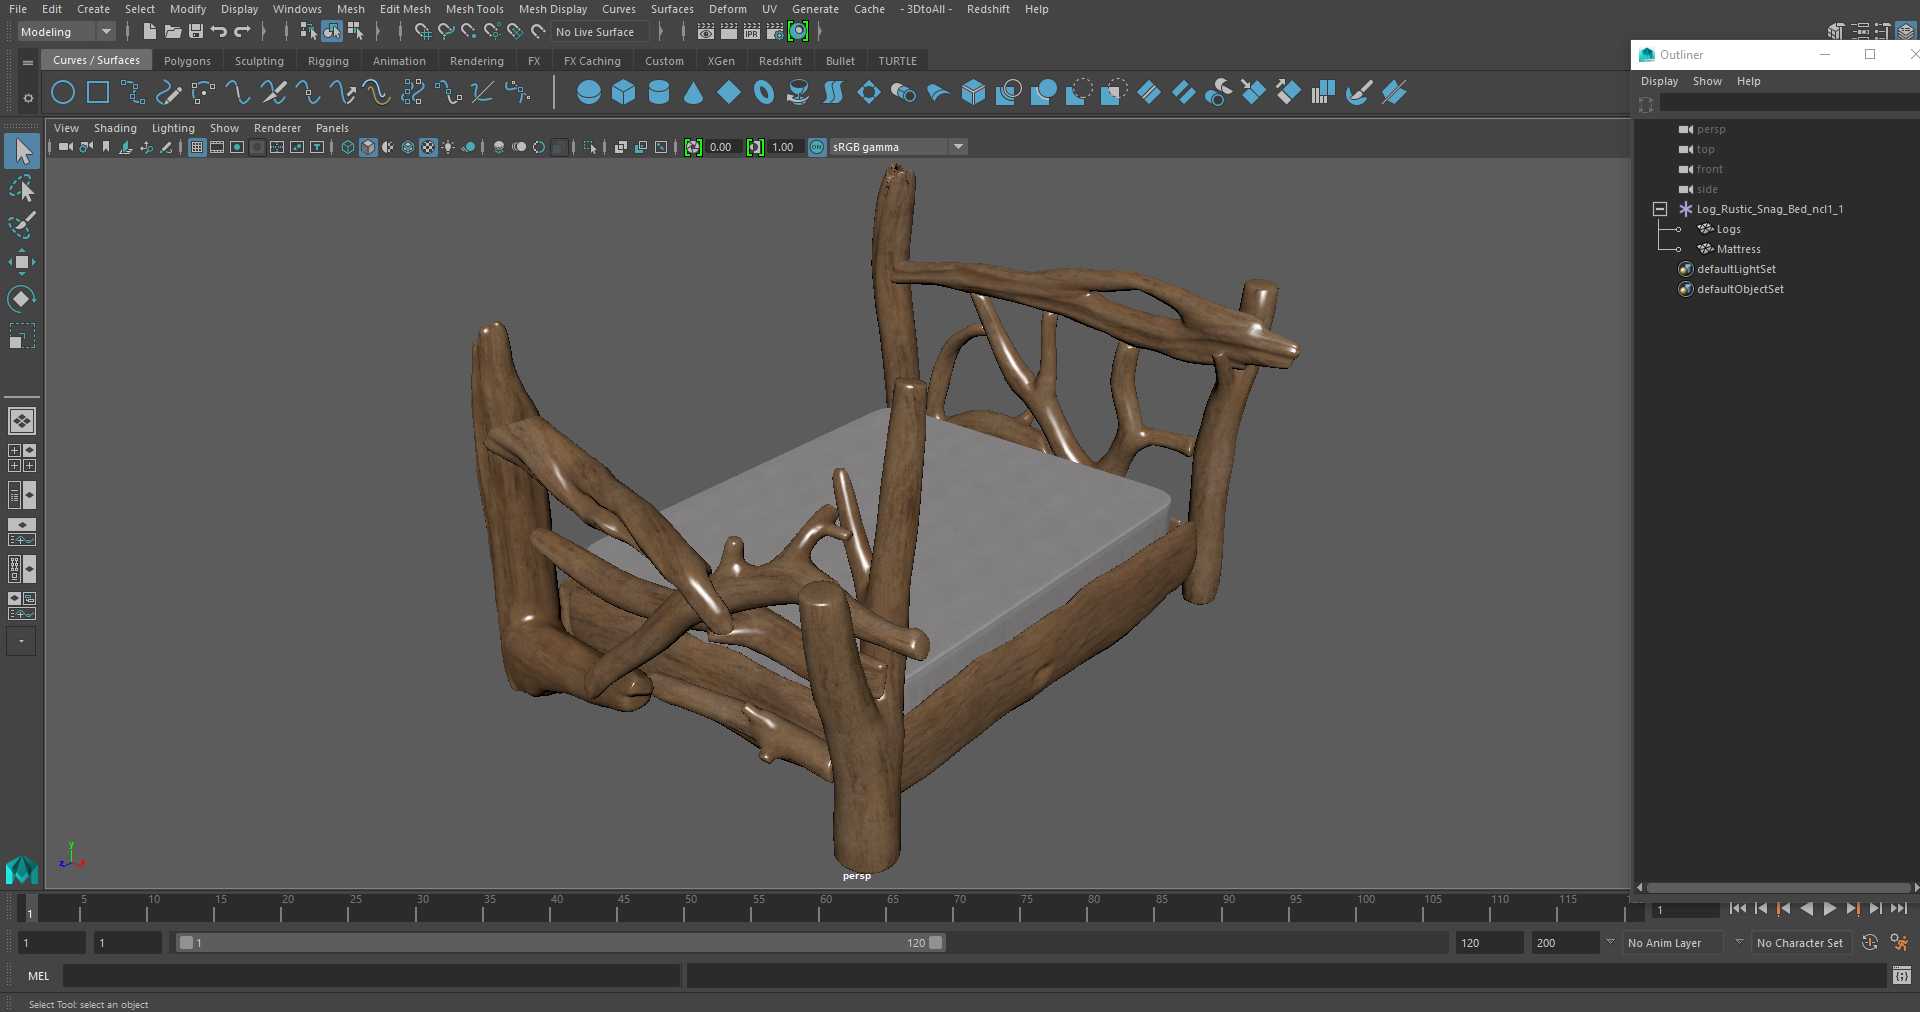Create a NURBS cylinder from shelf
Image resolution: width=1920 pixels, height=1012 pixels.
point(659,93)
